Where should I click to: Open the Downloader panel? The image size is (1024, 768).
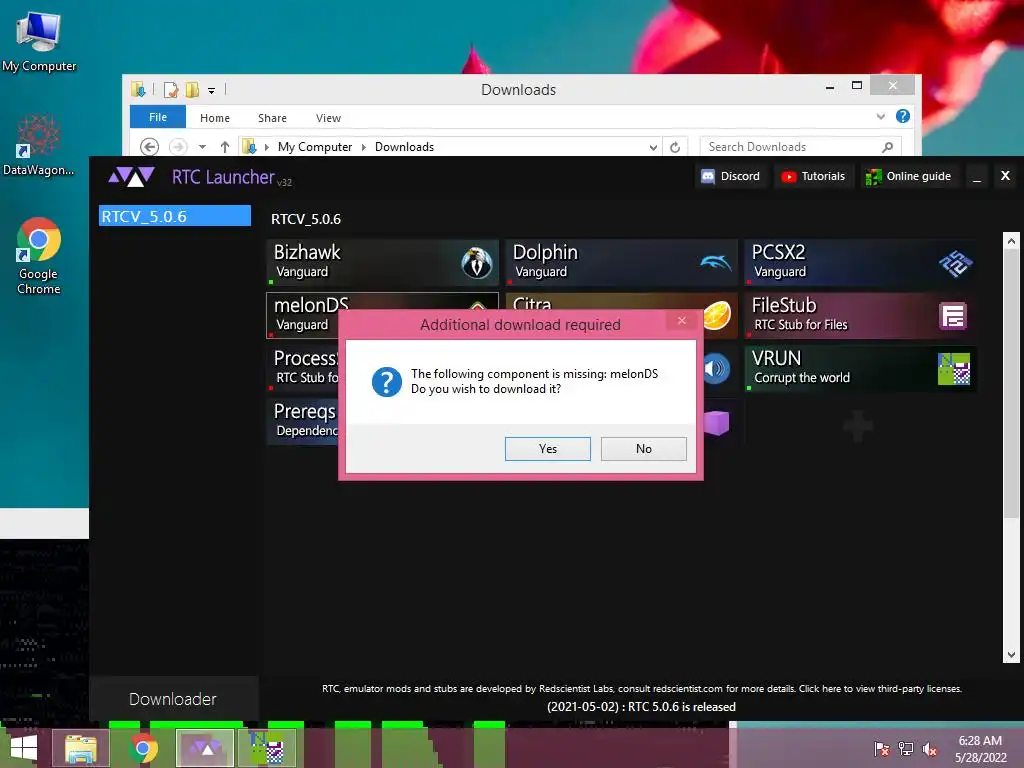pos(173,699)
